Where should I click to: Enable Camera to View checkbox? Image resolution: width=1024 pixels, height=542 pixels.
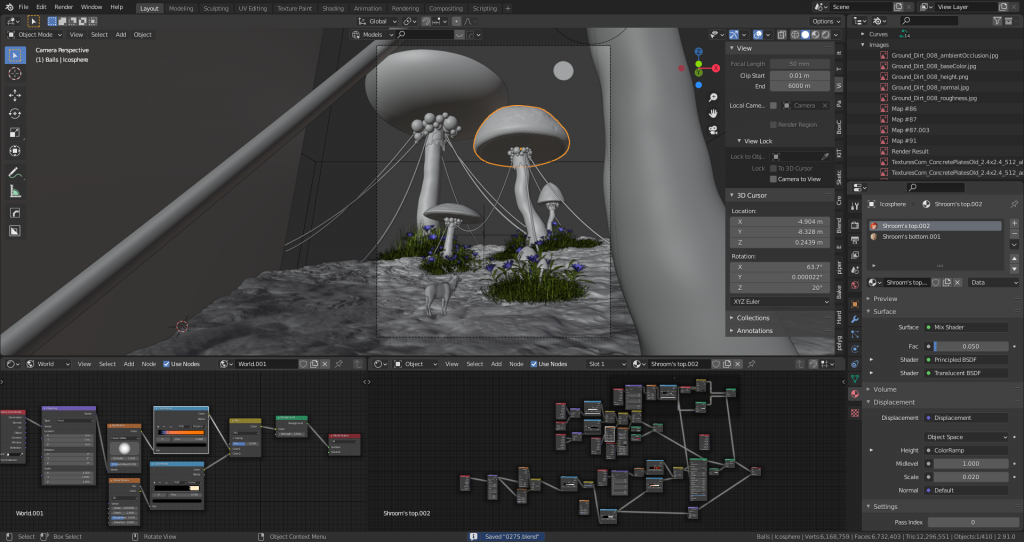point(773,179)
